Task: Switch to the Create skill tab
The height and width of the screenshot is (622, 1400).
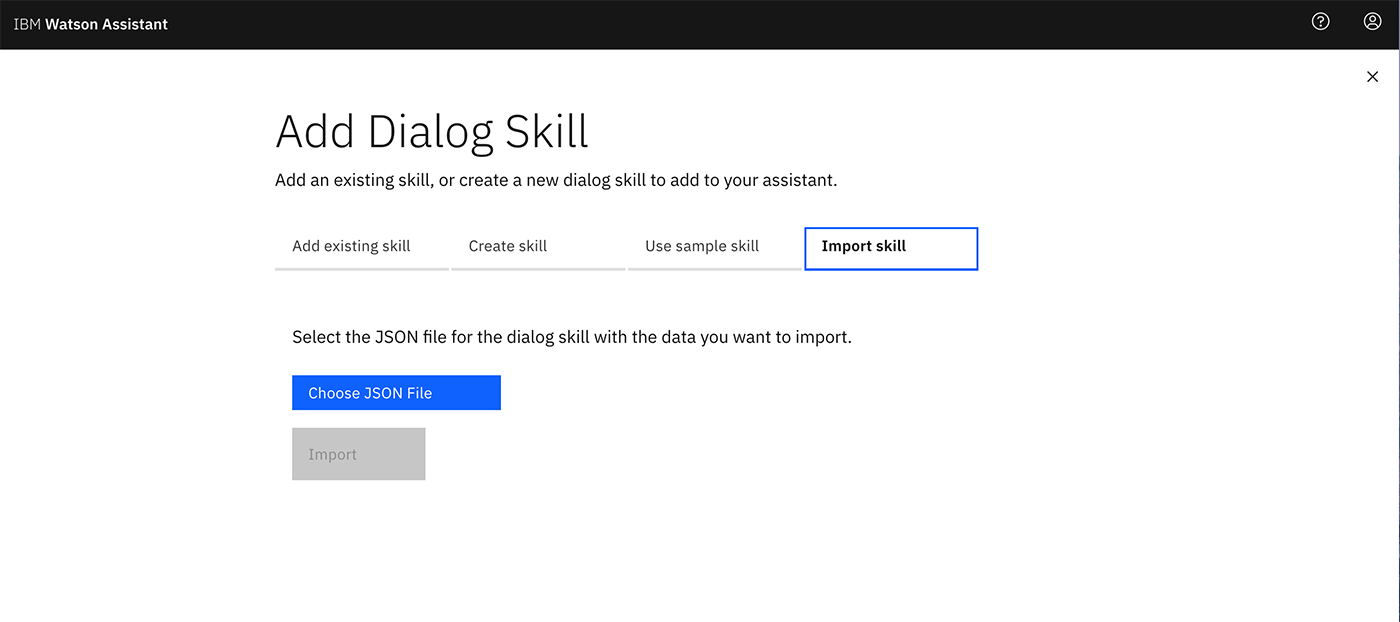Action: (x=538, y=248)
